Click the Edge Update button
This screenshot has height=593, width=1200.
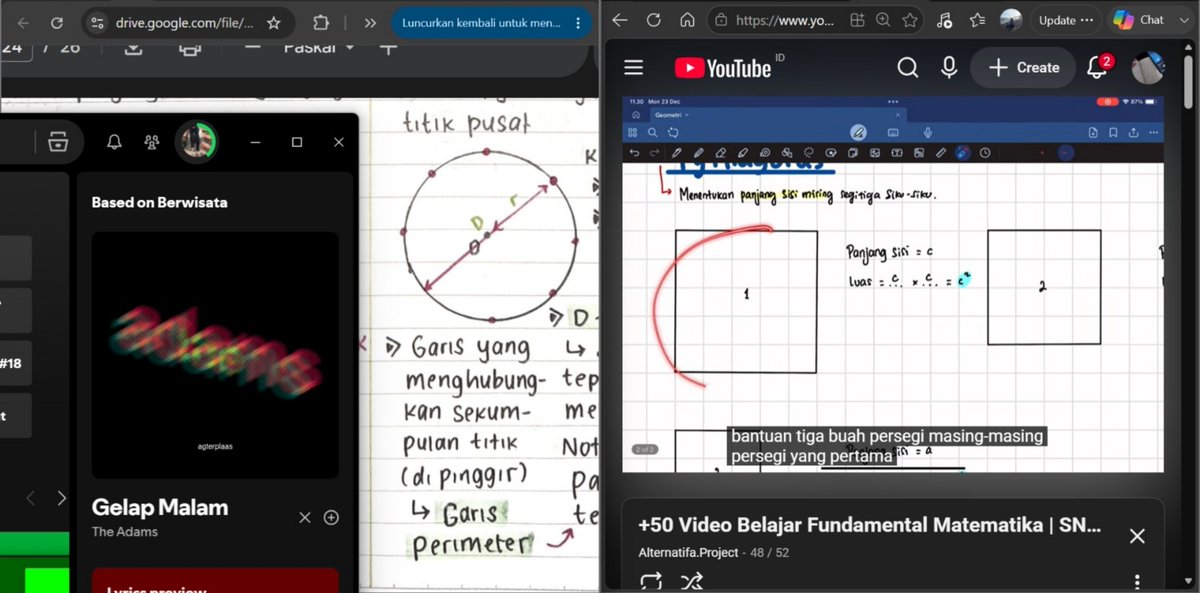(1066, 20)
